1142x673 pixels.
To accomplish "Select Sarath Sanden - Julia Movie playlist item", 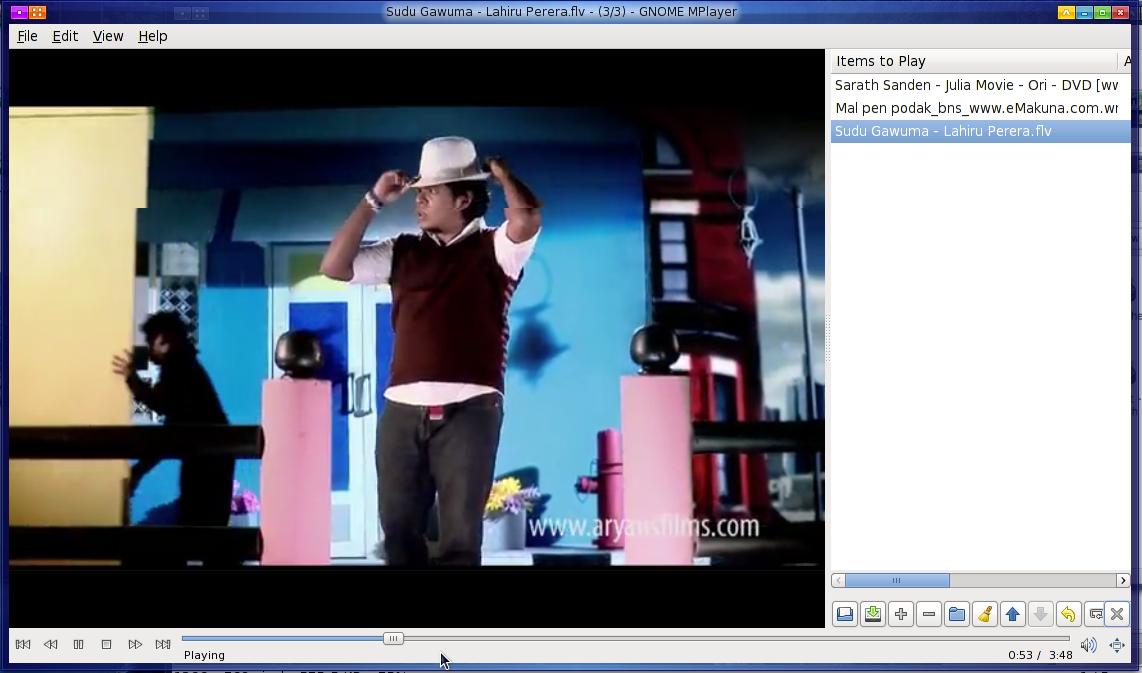I will click(980, 85).
